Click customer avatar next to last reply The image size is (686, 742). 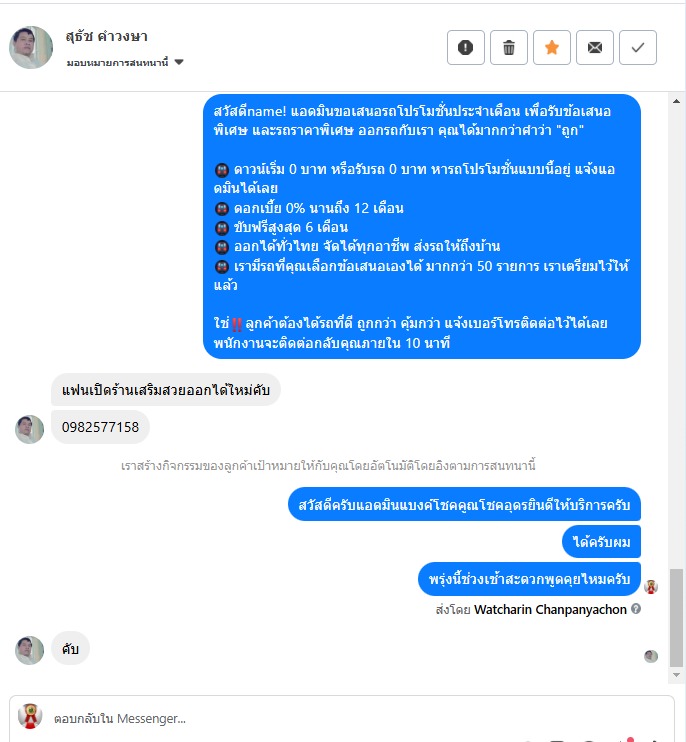tap(29, 650)
